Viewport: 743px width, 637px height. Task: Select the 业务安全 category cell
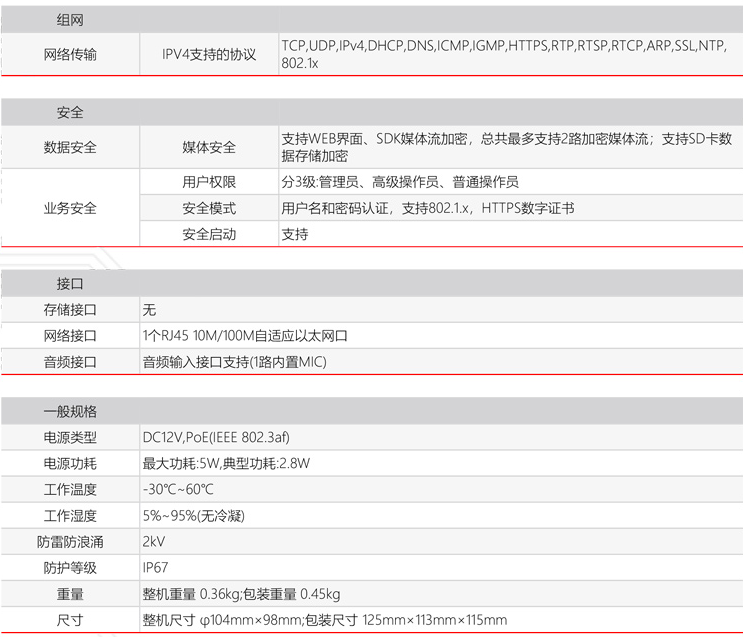click(x=70, y=208)
